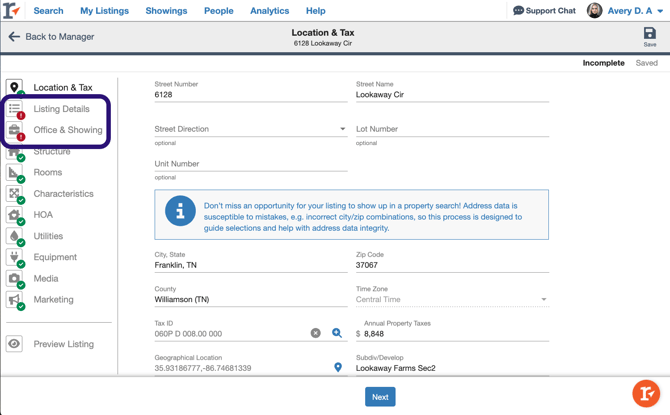Open the Listing Details section

(x=61, y=109)
